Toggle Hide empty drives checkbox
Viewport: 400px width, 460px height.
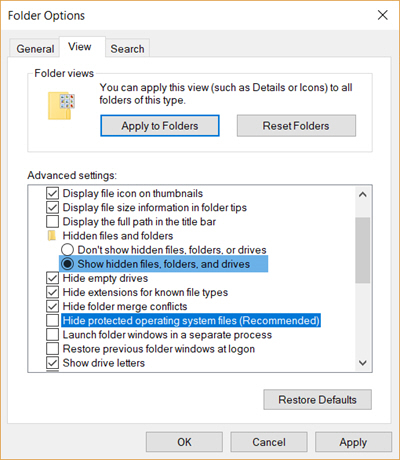coord(53,278)
